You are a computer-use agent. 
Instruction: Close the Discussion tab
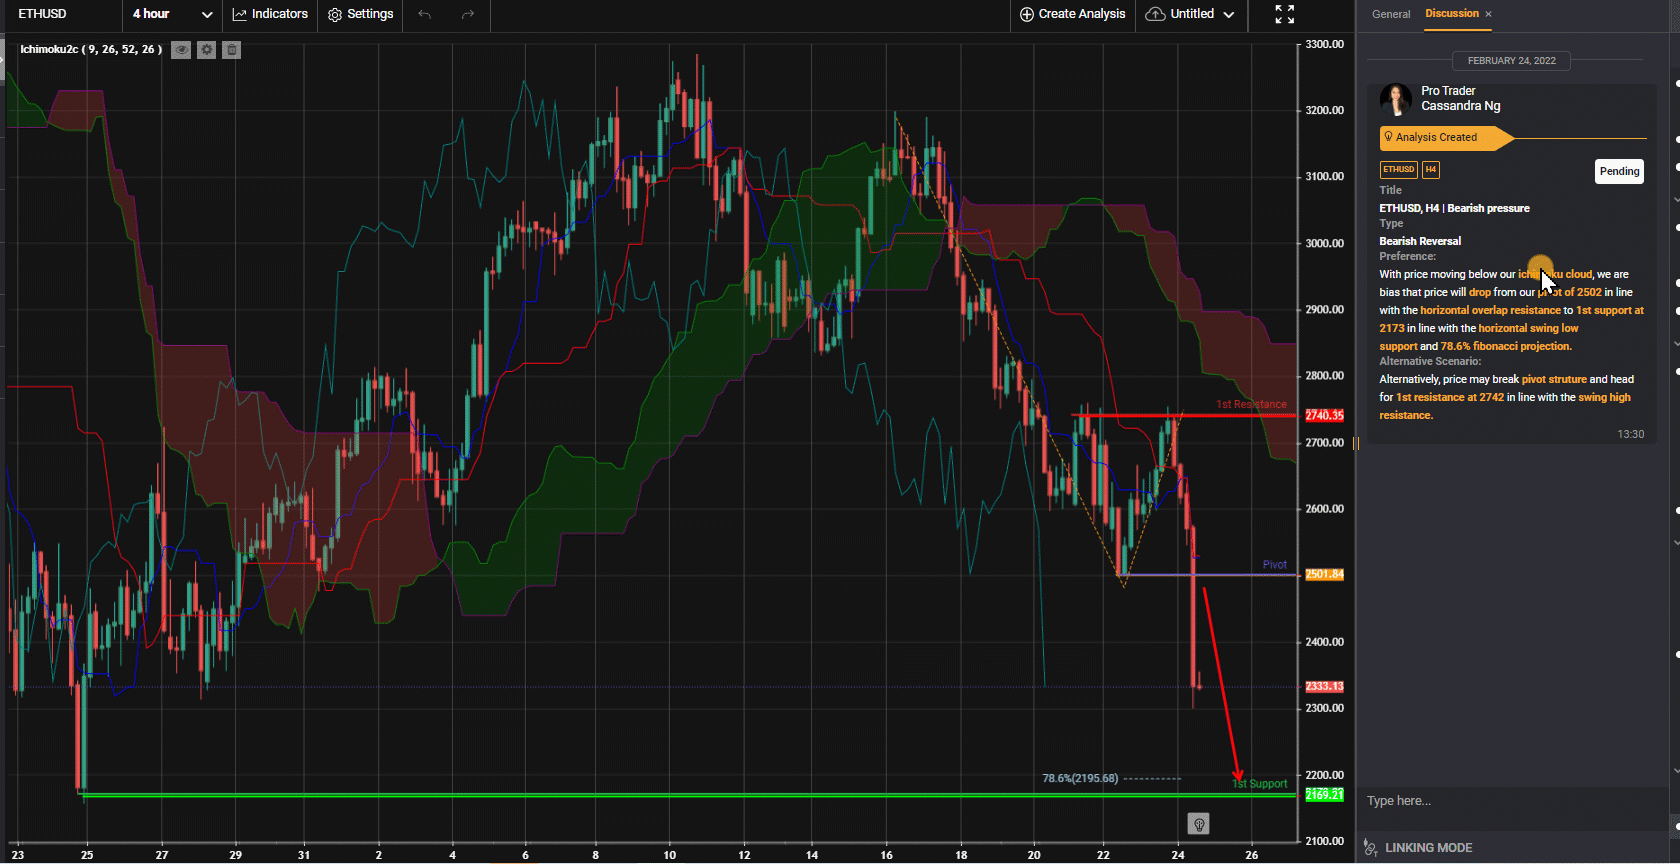tap(1488, 14)
